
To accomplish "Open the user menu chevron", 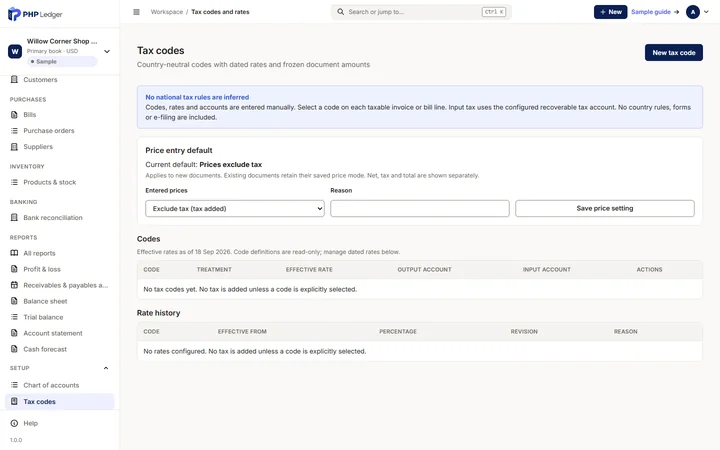I will tap(706, 12).
